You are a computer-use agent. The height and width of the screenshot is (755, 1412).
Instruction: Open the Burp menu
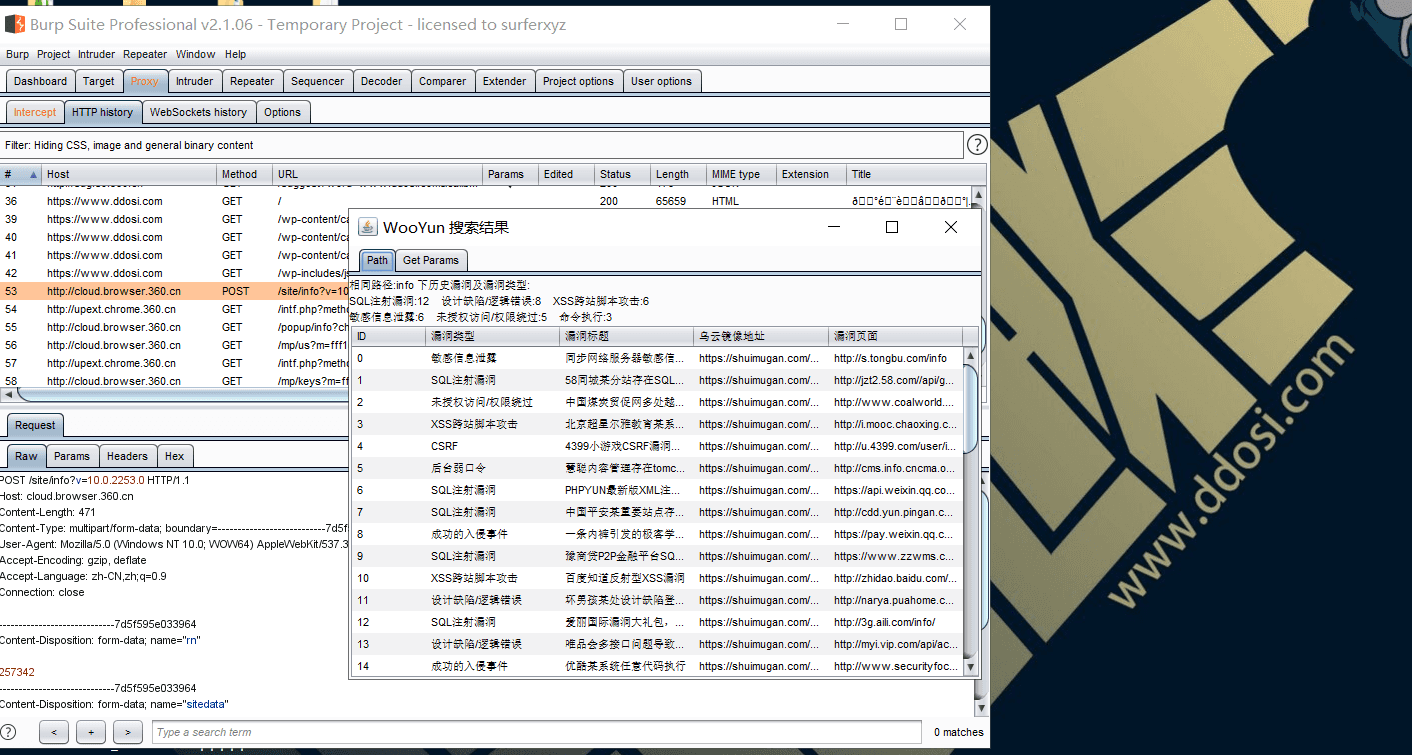point(17,54)
